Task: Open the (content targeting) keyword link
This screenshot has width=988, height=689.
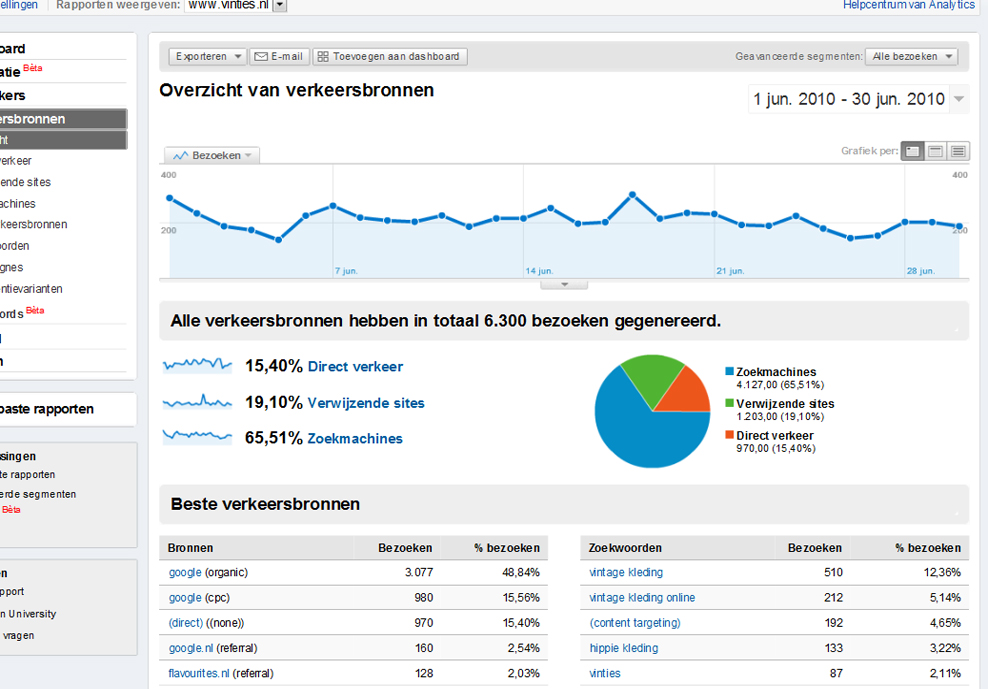Action: click(635, 623)
